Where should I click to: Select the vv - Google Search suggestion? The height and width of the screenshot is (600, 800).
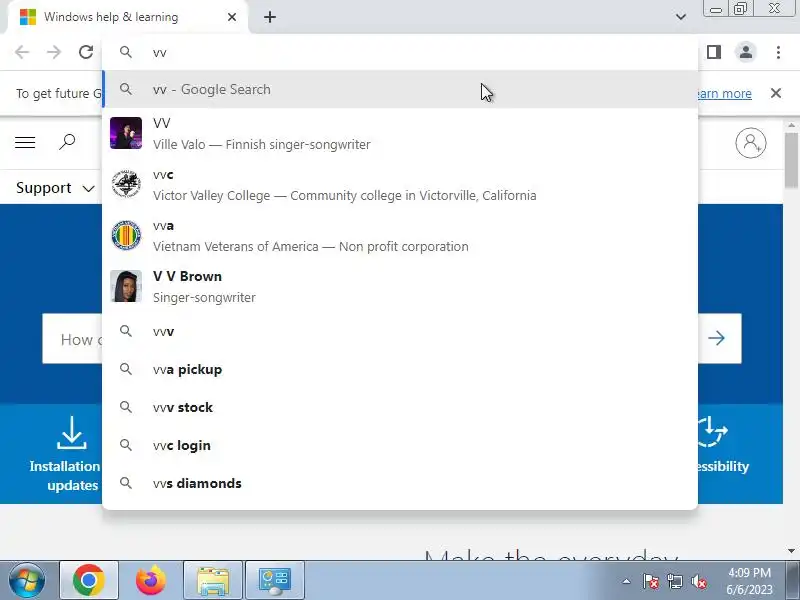(400, 89)
